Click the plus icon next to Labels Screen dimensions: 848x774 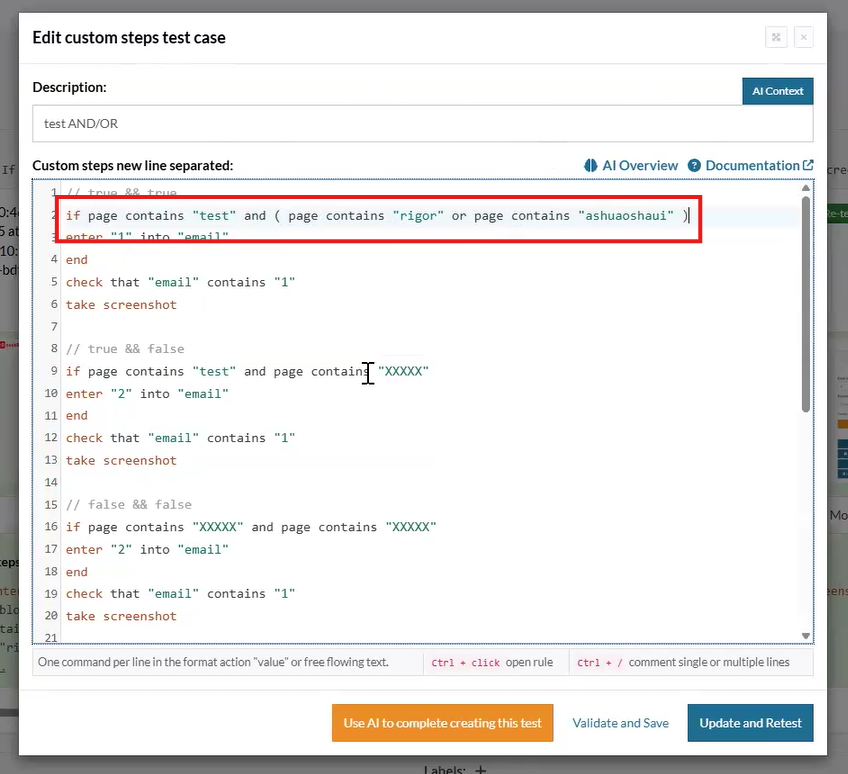tap(480, 770)
